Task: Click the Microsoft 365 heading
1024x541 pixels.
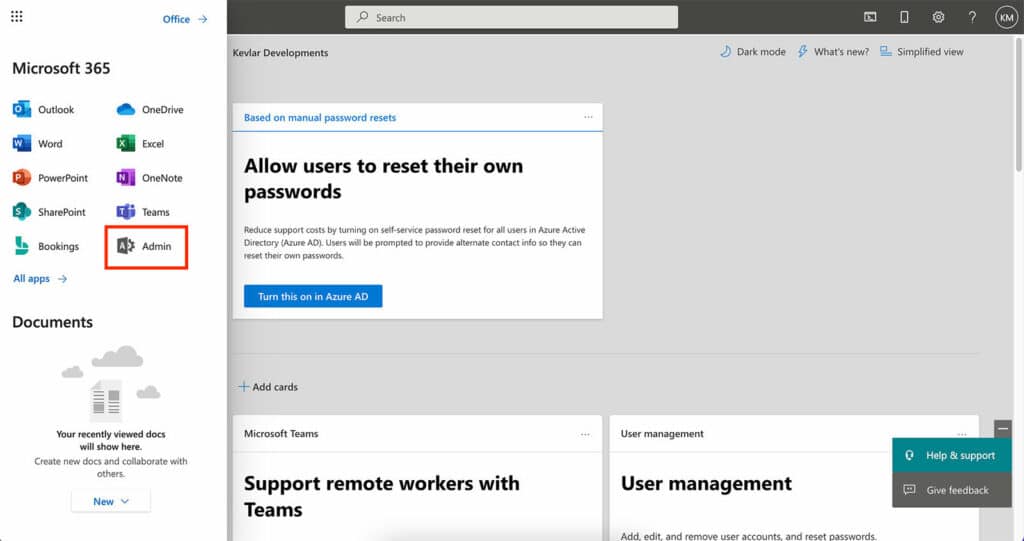Action: click(61, 69)
